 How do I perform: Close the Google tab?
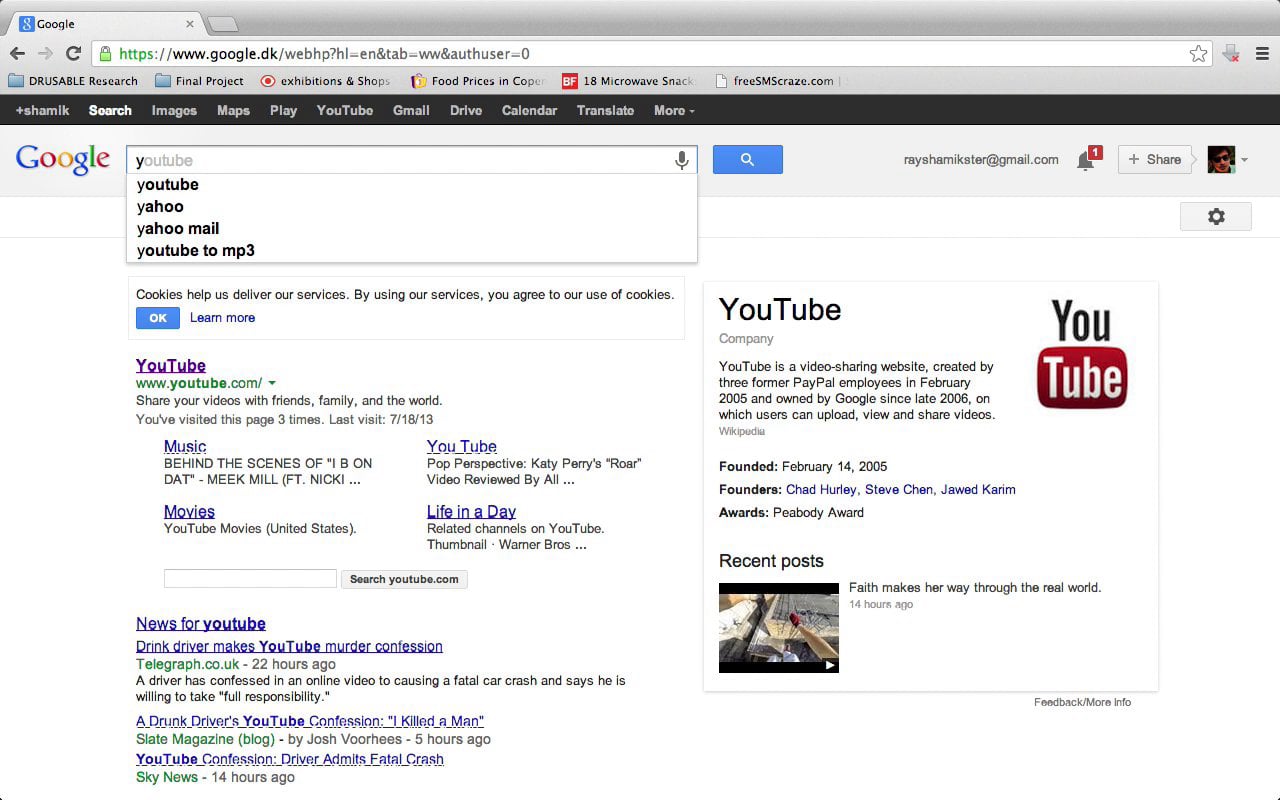(x=190, y=24)
